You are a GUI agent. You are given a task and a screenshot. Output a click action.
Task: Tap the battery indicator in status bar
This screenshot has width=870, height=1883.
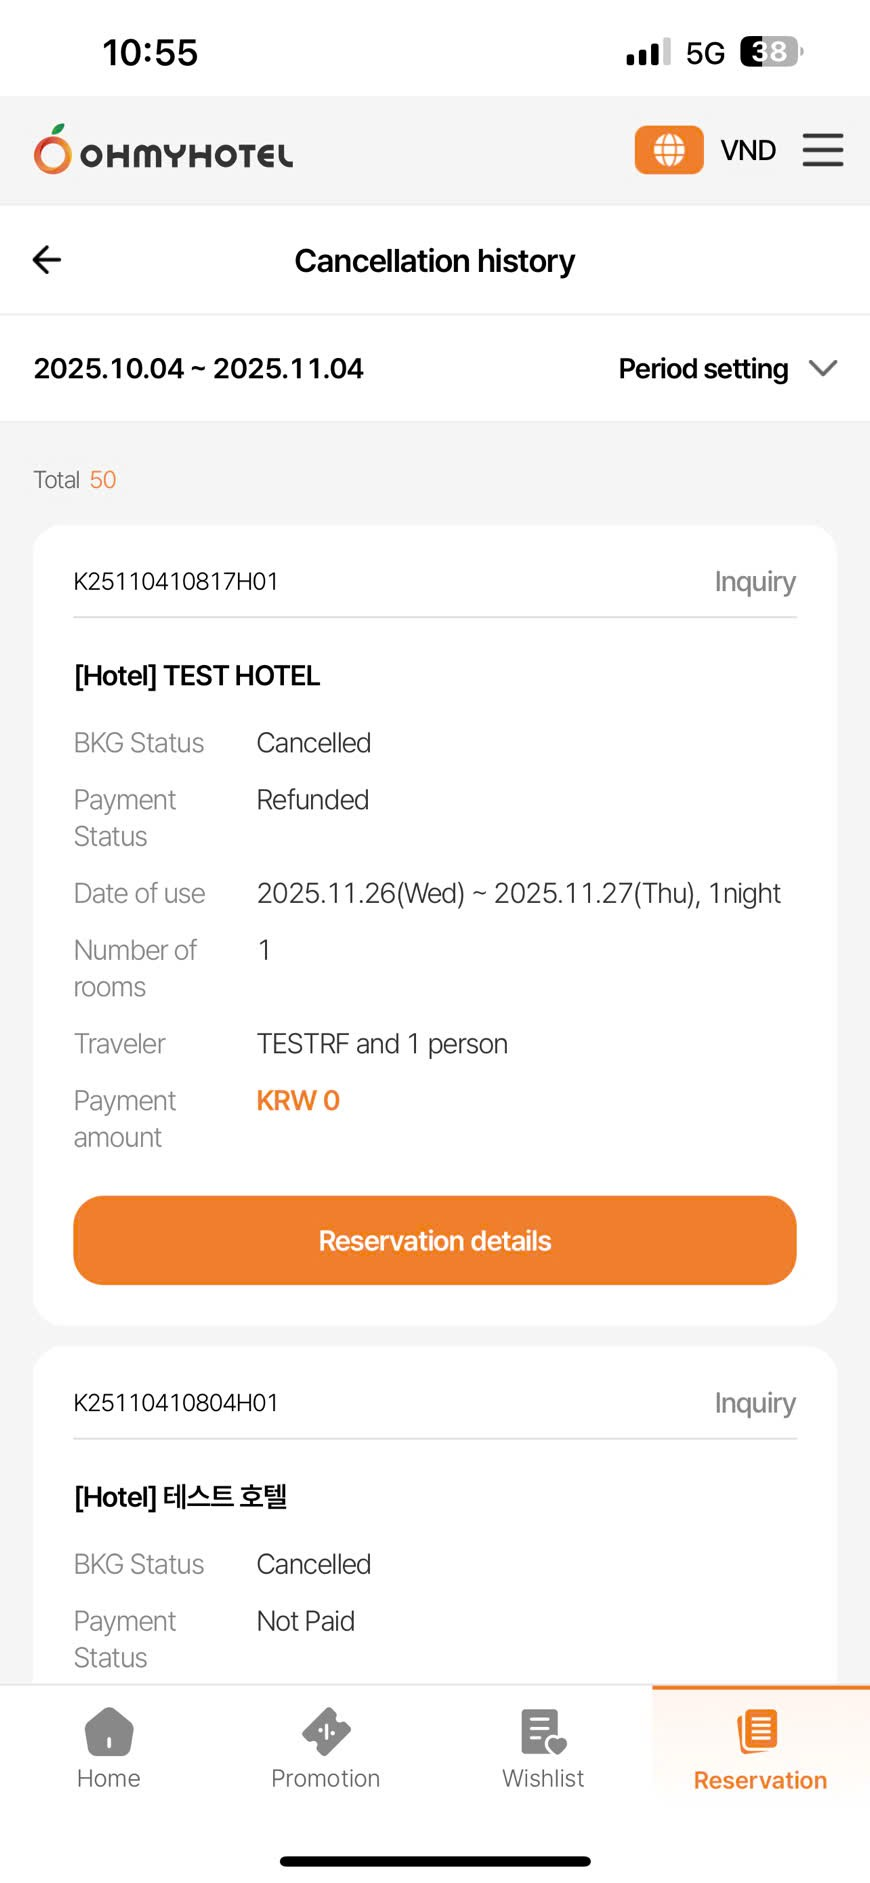click(x=770, y=52)
